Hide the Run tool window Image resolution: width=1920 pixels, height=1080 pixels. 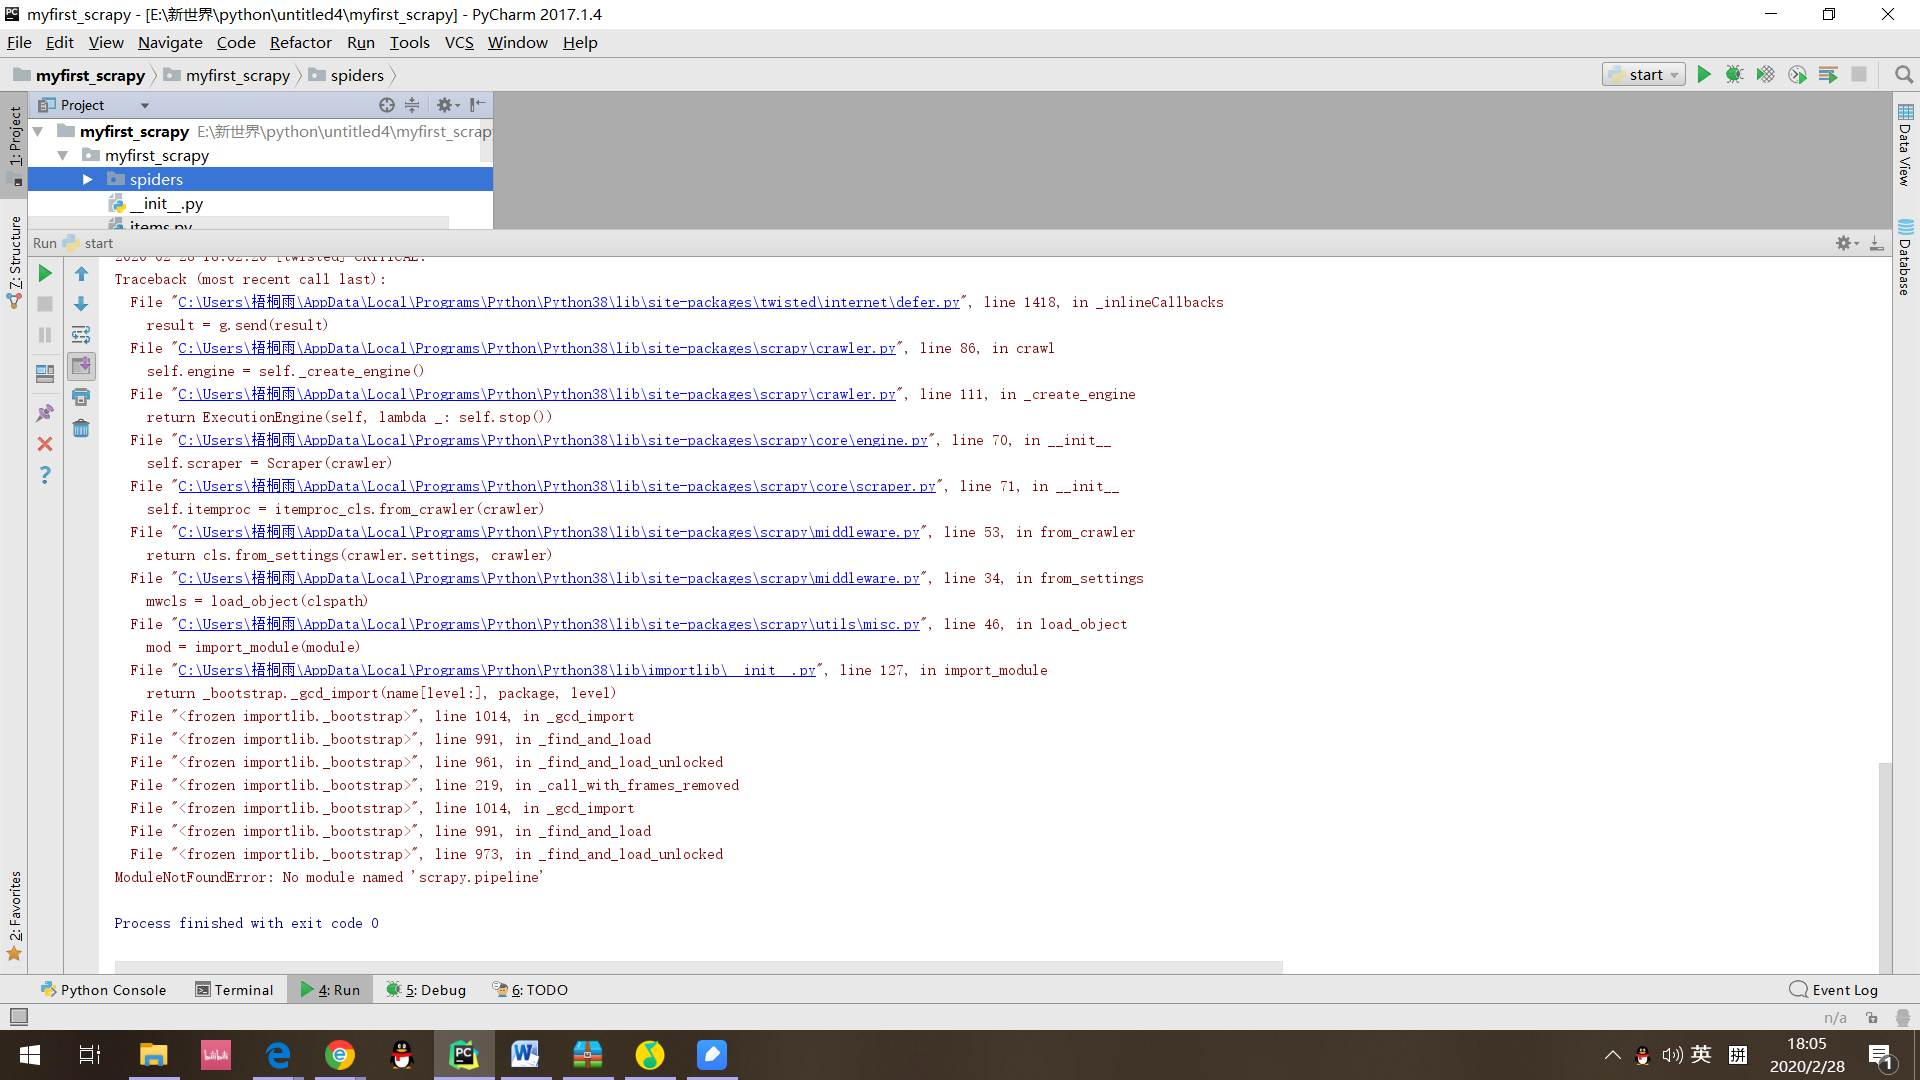click(1877, 243)
